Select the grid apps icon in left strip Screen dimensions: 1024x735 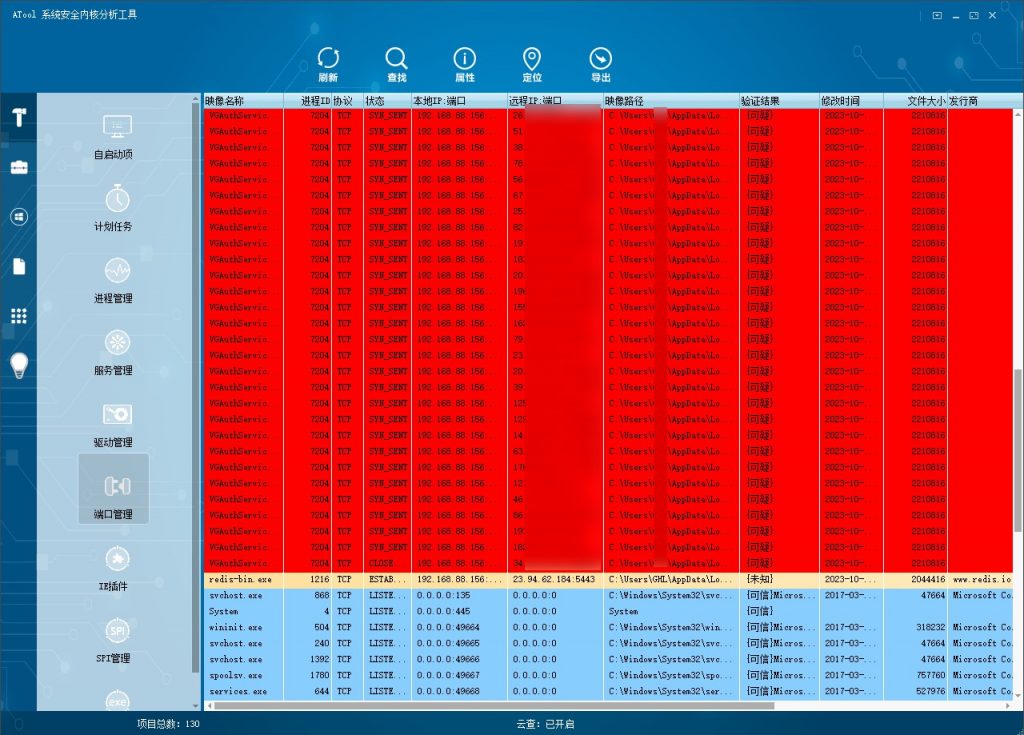tap(19, 316)
